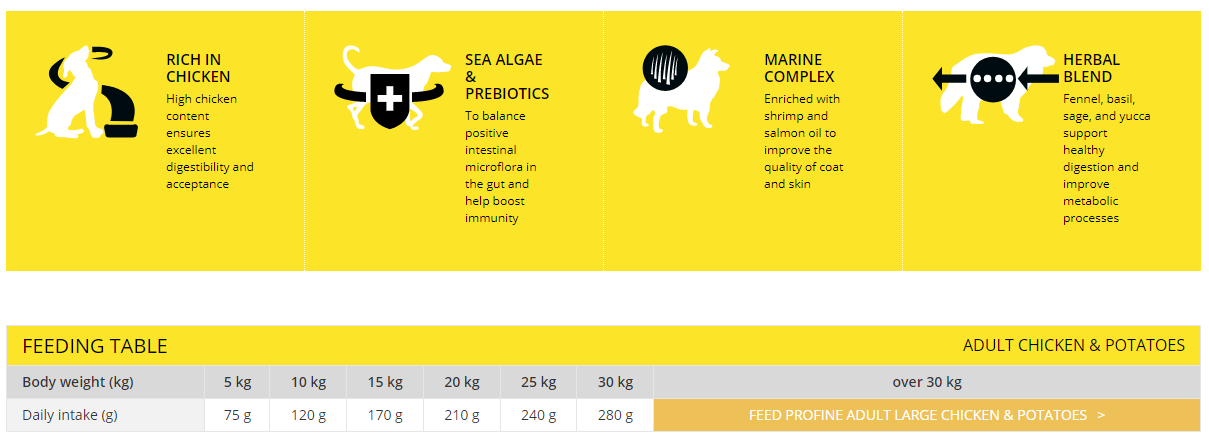Select the Herbal Blend heading

point(1091,68)
